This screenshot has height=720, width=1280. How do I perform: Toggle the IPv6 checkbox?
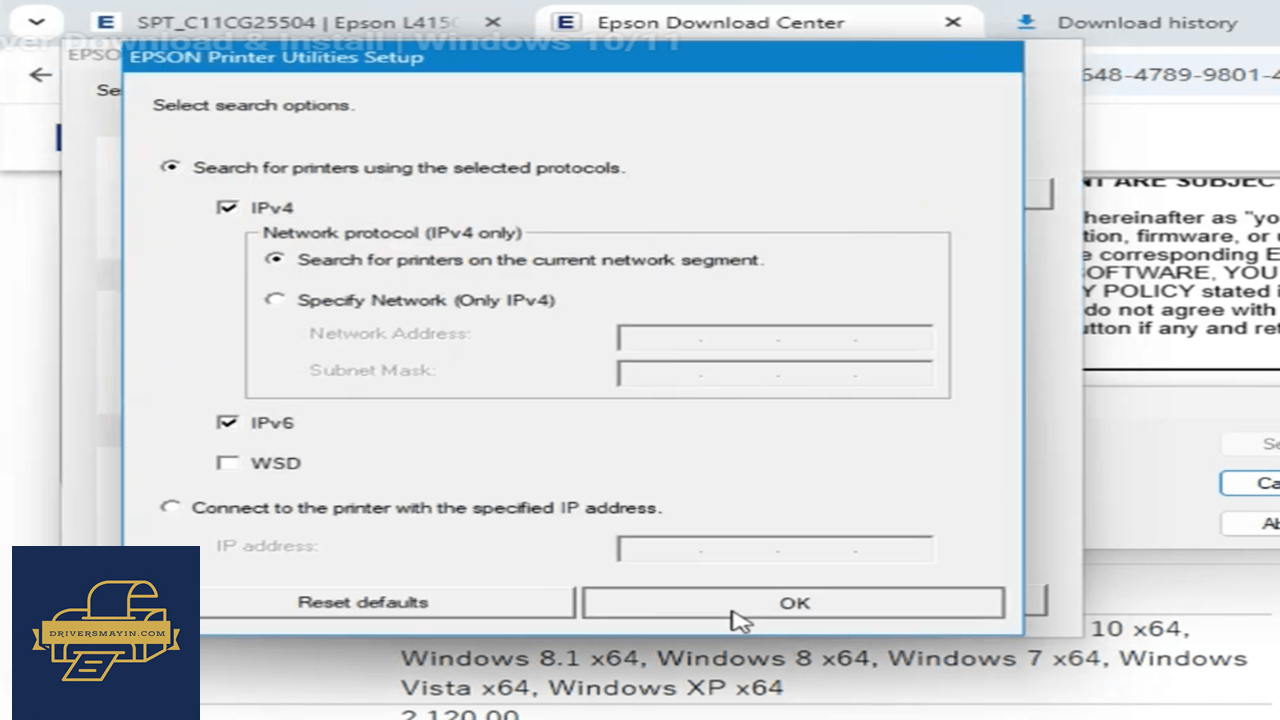[228, 422]
